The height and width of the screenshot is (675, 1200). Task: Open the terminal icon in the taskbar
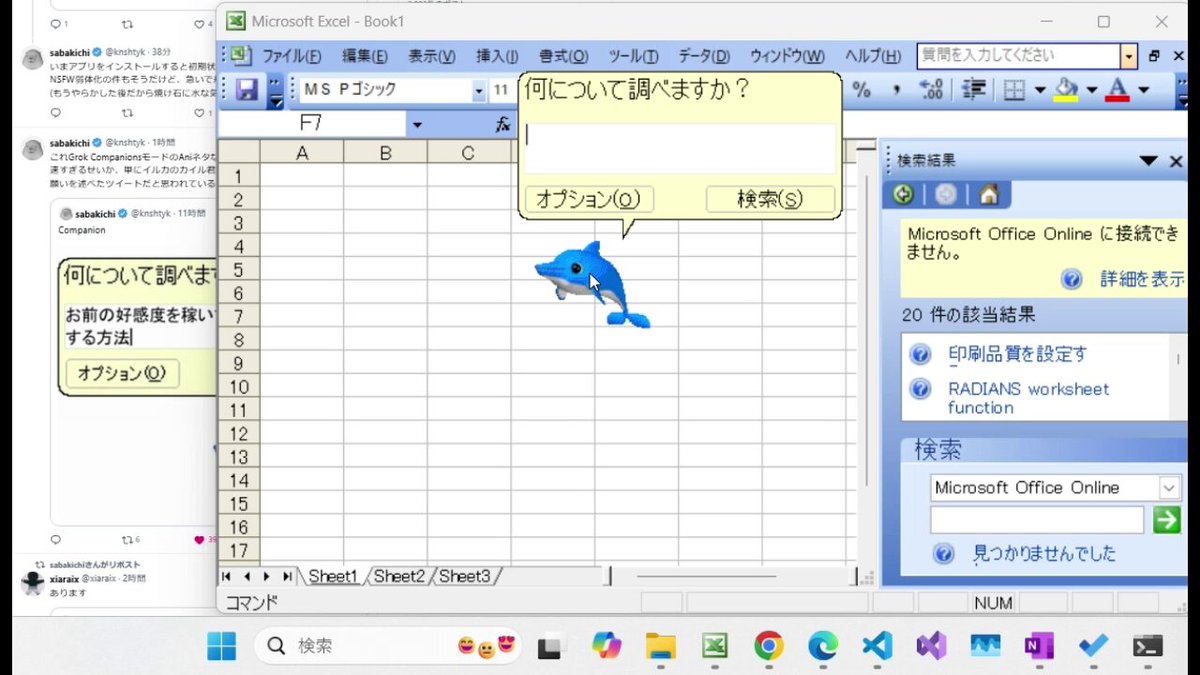(1147, 646)
